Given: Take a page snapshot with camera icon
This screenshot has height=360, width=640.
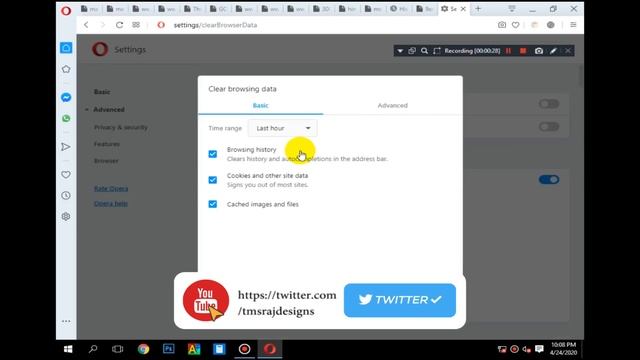Looking at the screenshot, I should [502, 25].
